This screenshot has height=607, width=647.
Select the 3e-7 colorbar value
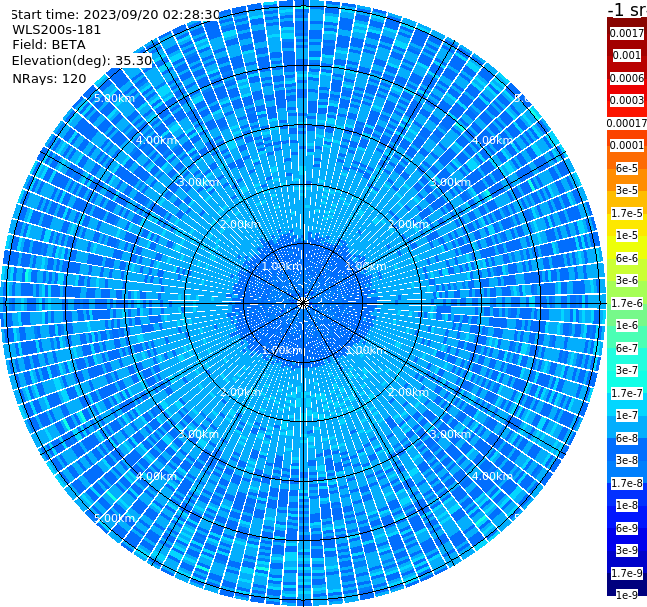(x=627, y=370)
